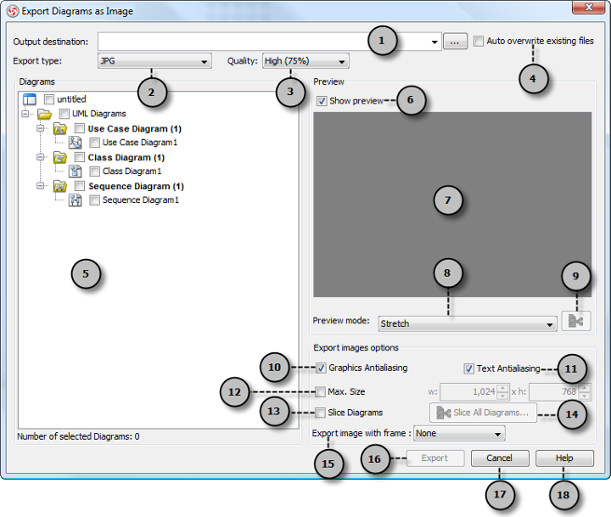Screen dimensions: 611x517
Task: Click the Export button
Action: (435, 458)
